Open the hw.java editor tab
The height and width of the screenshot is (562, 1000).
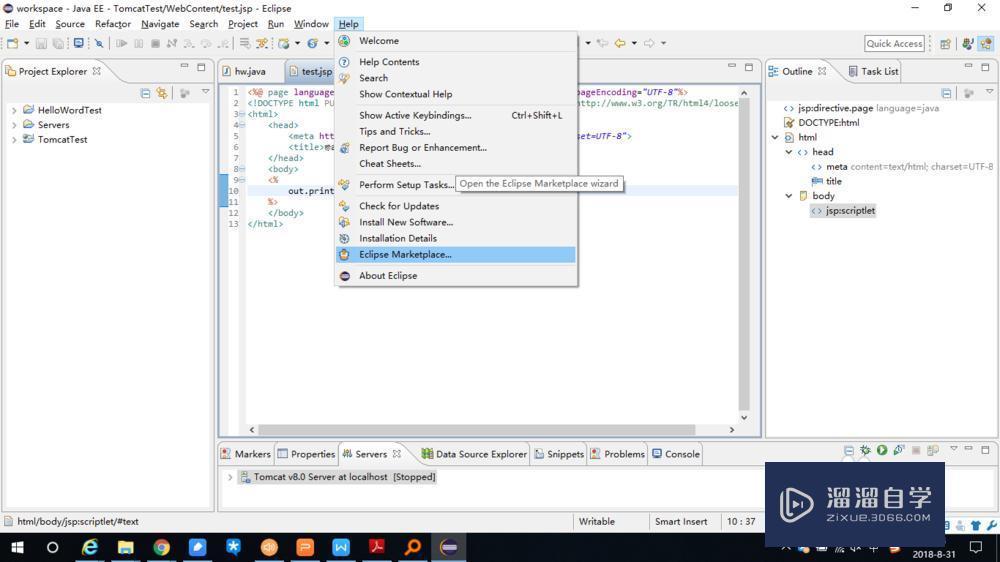point(249,72)
